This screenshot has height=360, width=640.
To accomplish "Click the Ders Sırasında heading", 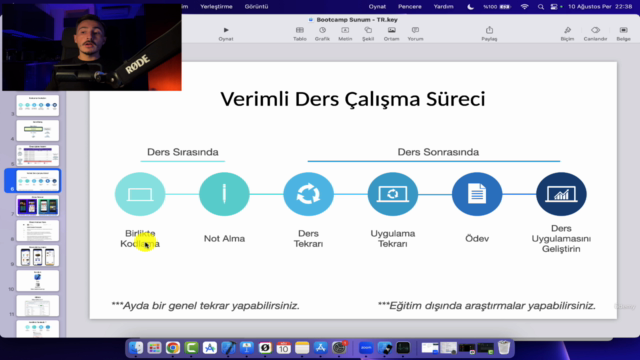I will [x=182, y=152].
